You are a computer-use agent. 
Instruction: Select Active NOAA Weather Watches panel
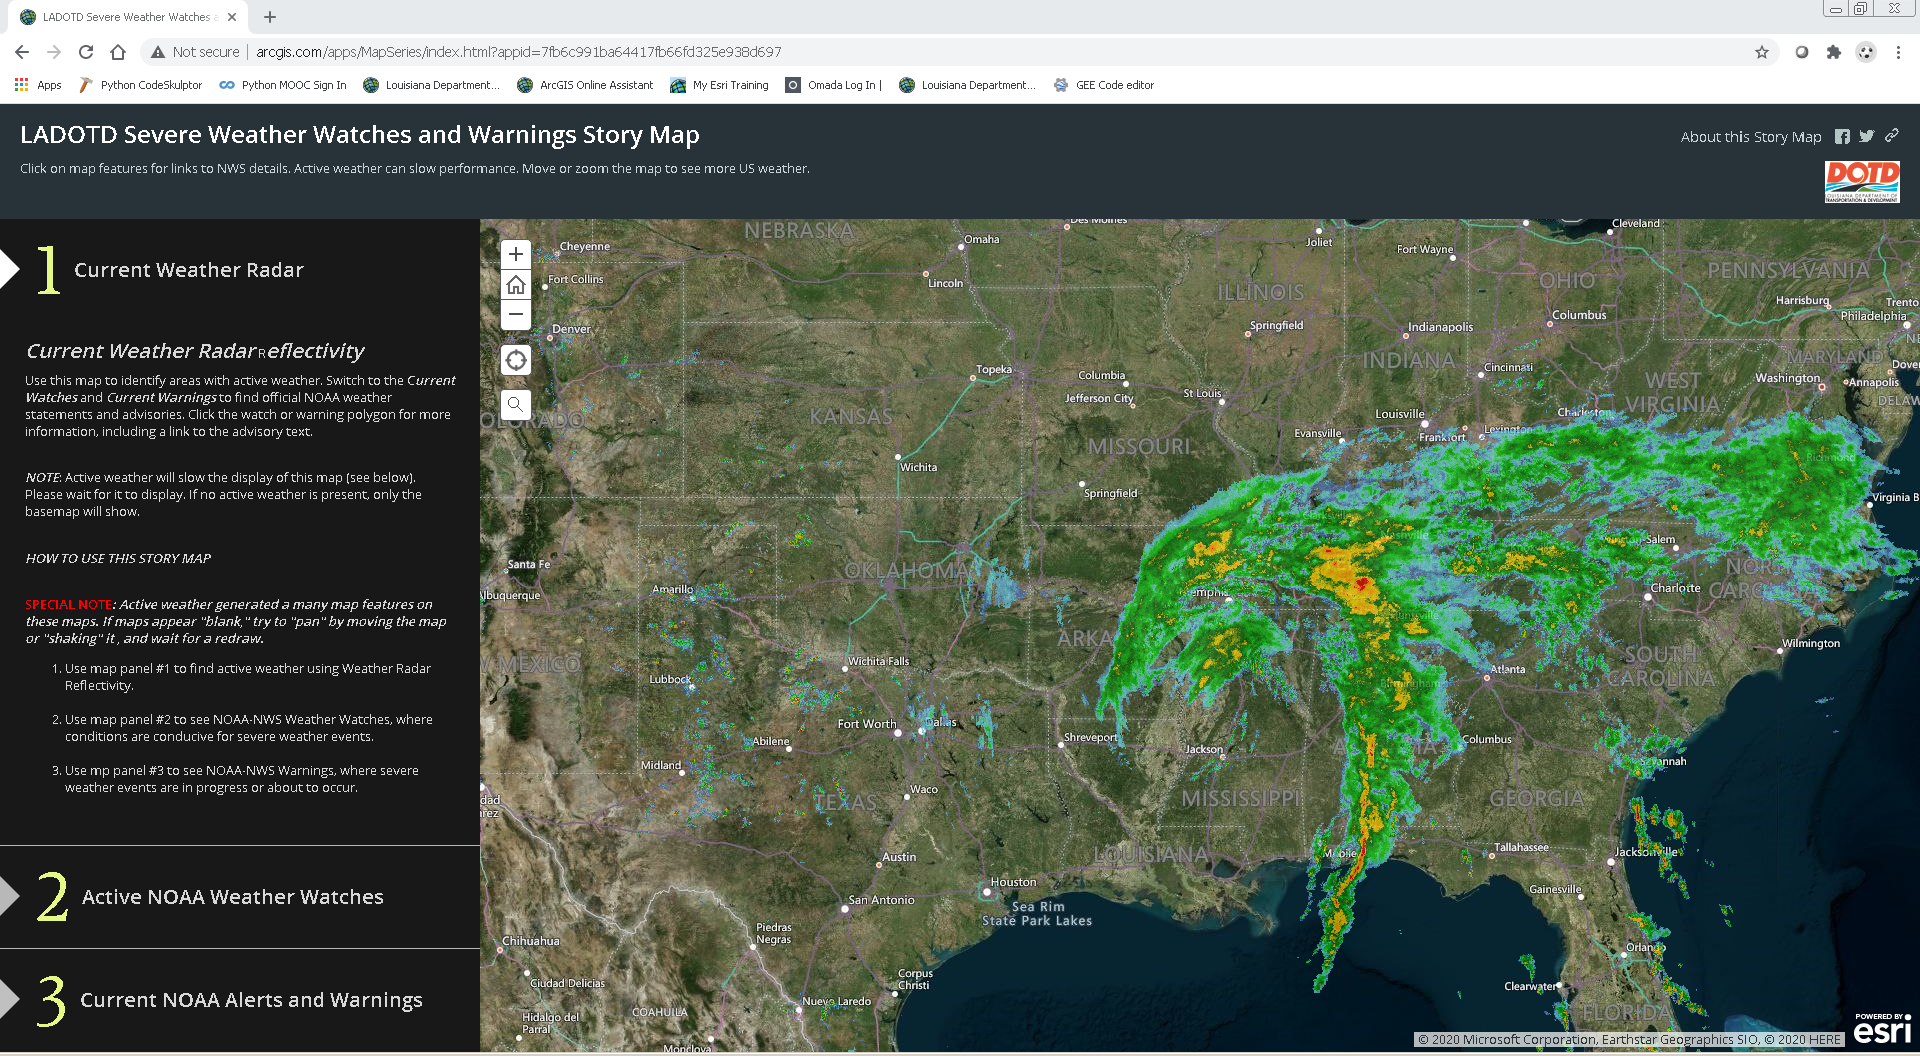(x=240, y=897)
